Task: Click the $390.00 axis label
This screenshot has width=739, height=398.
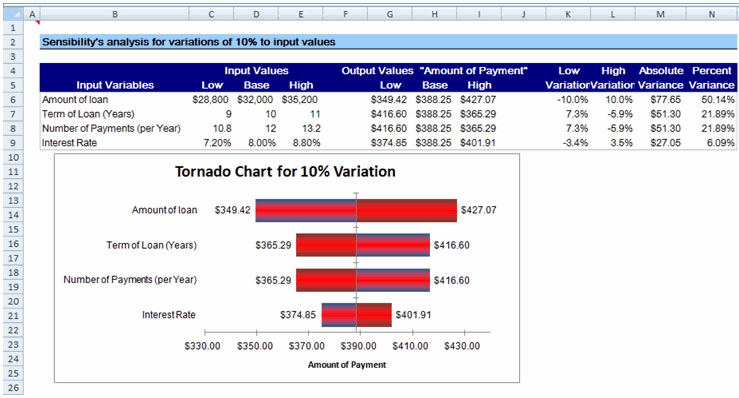Action: coord(358,346)
